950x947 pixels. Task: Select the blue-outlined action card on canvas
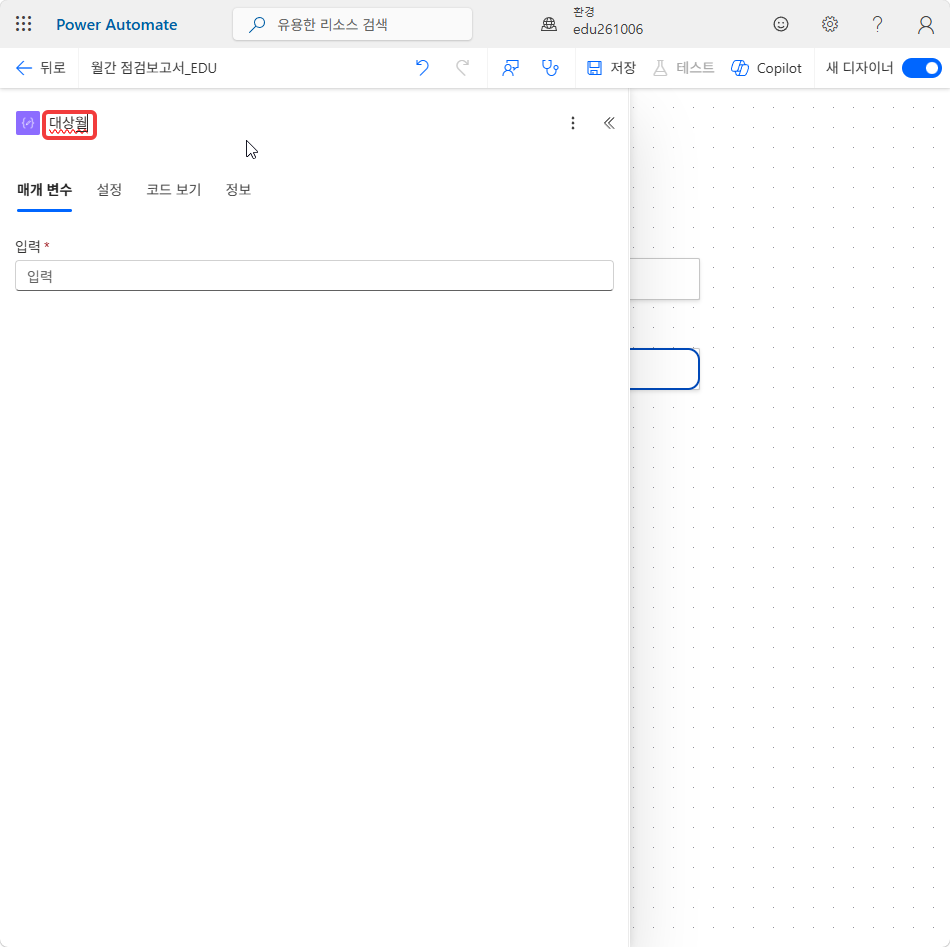point(665,369)
